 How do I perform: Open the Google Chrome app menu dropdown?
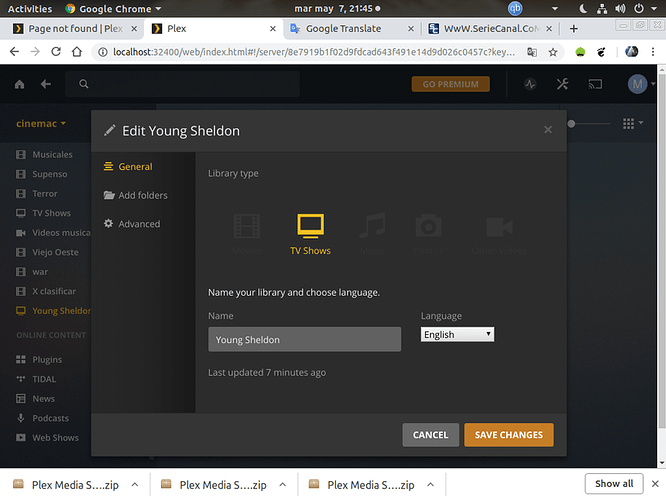tap(114, 8)
